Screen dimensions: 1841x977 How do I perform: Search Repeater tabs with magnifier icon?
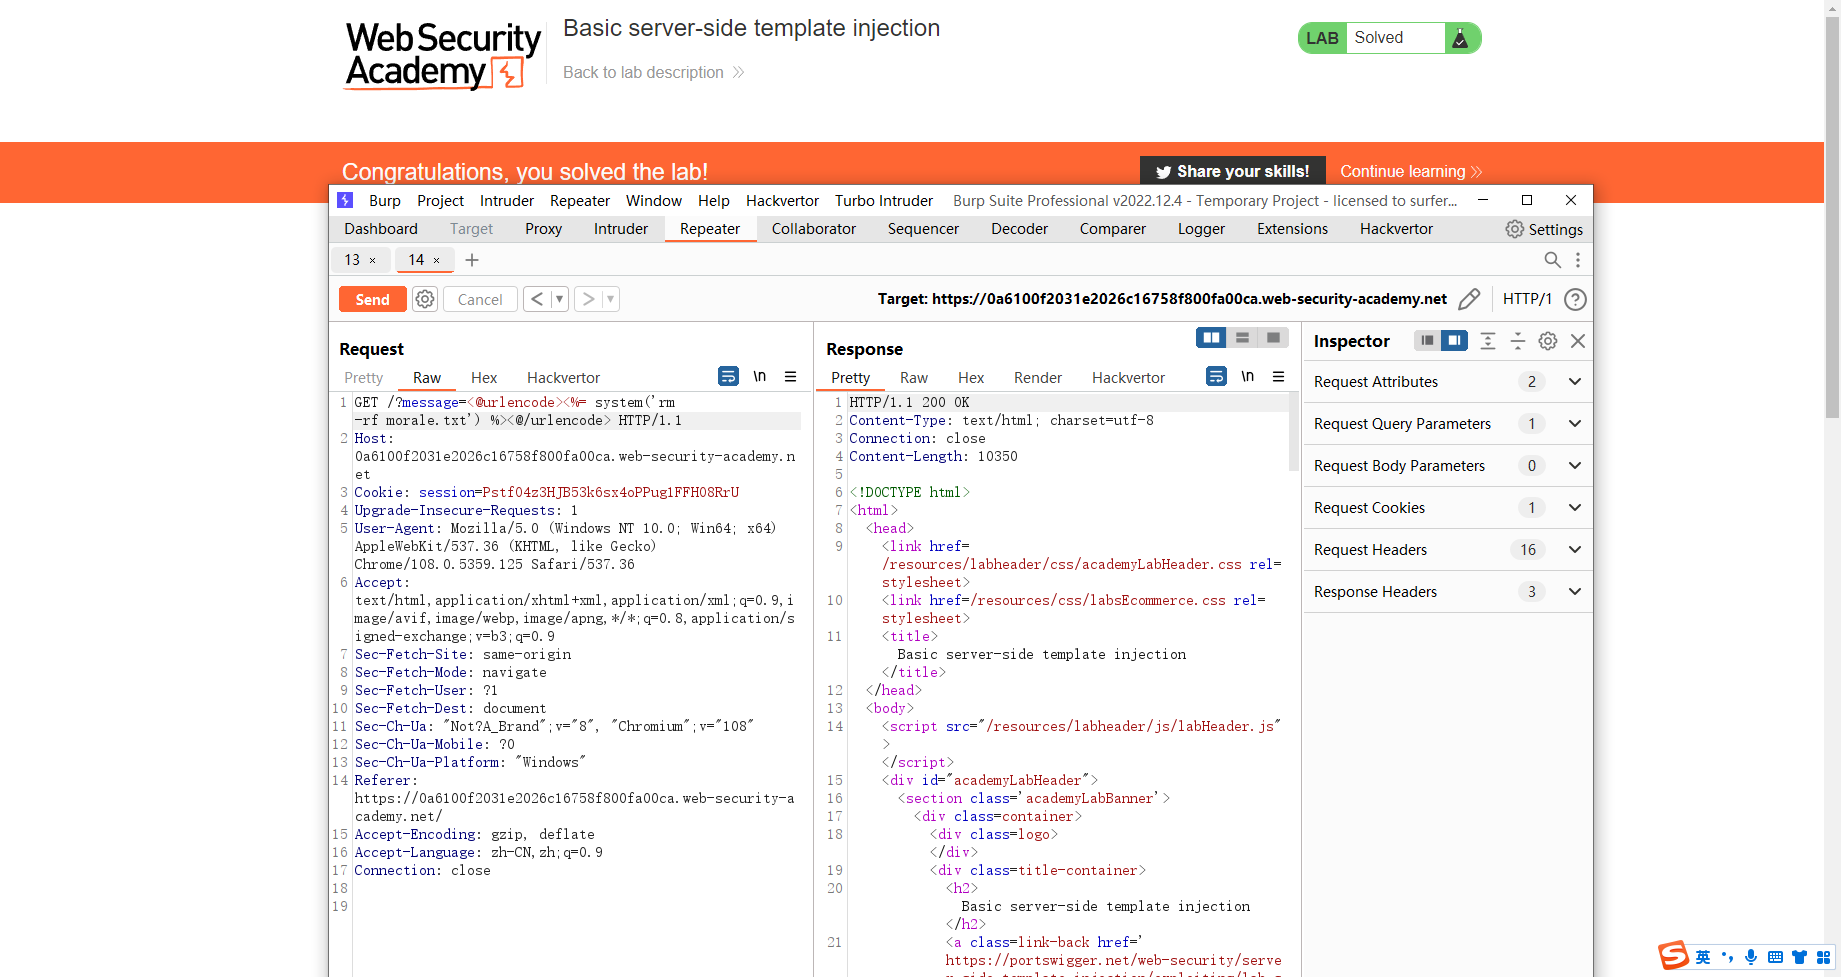coord(1552,260)
